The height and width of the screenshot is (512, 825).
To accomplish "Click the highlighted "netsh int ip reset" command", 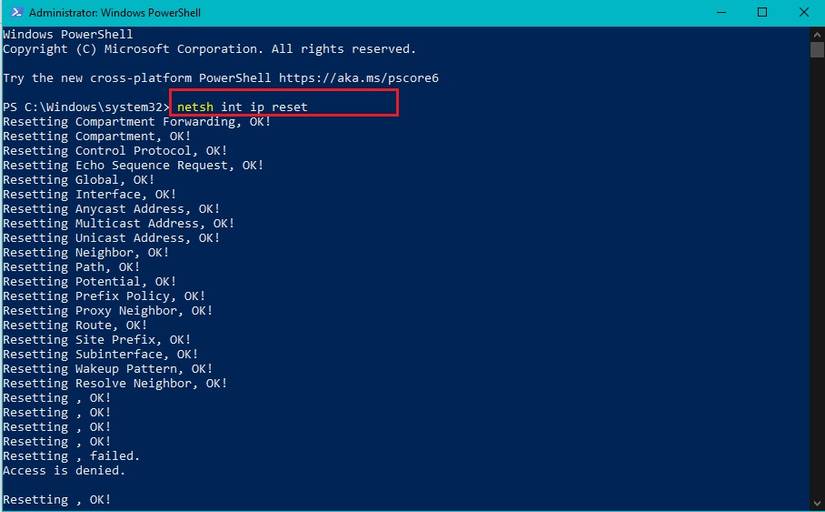I will (242, 107).
